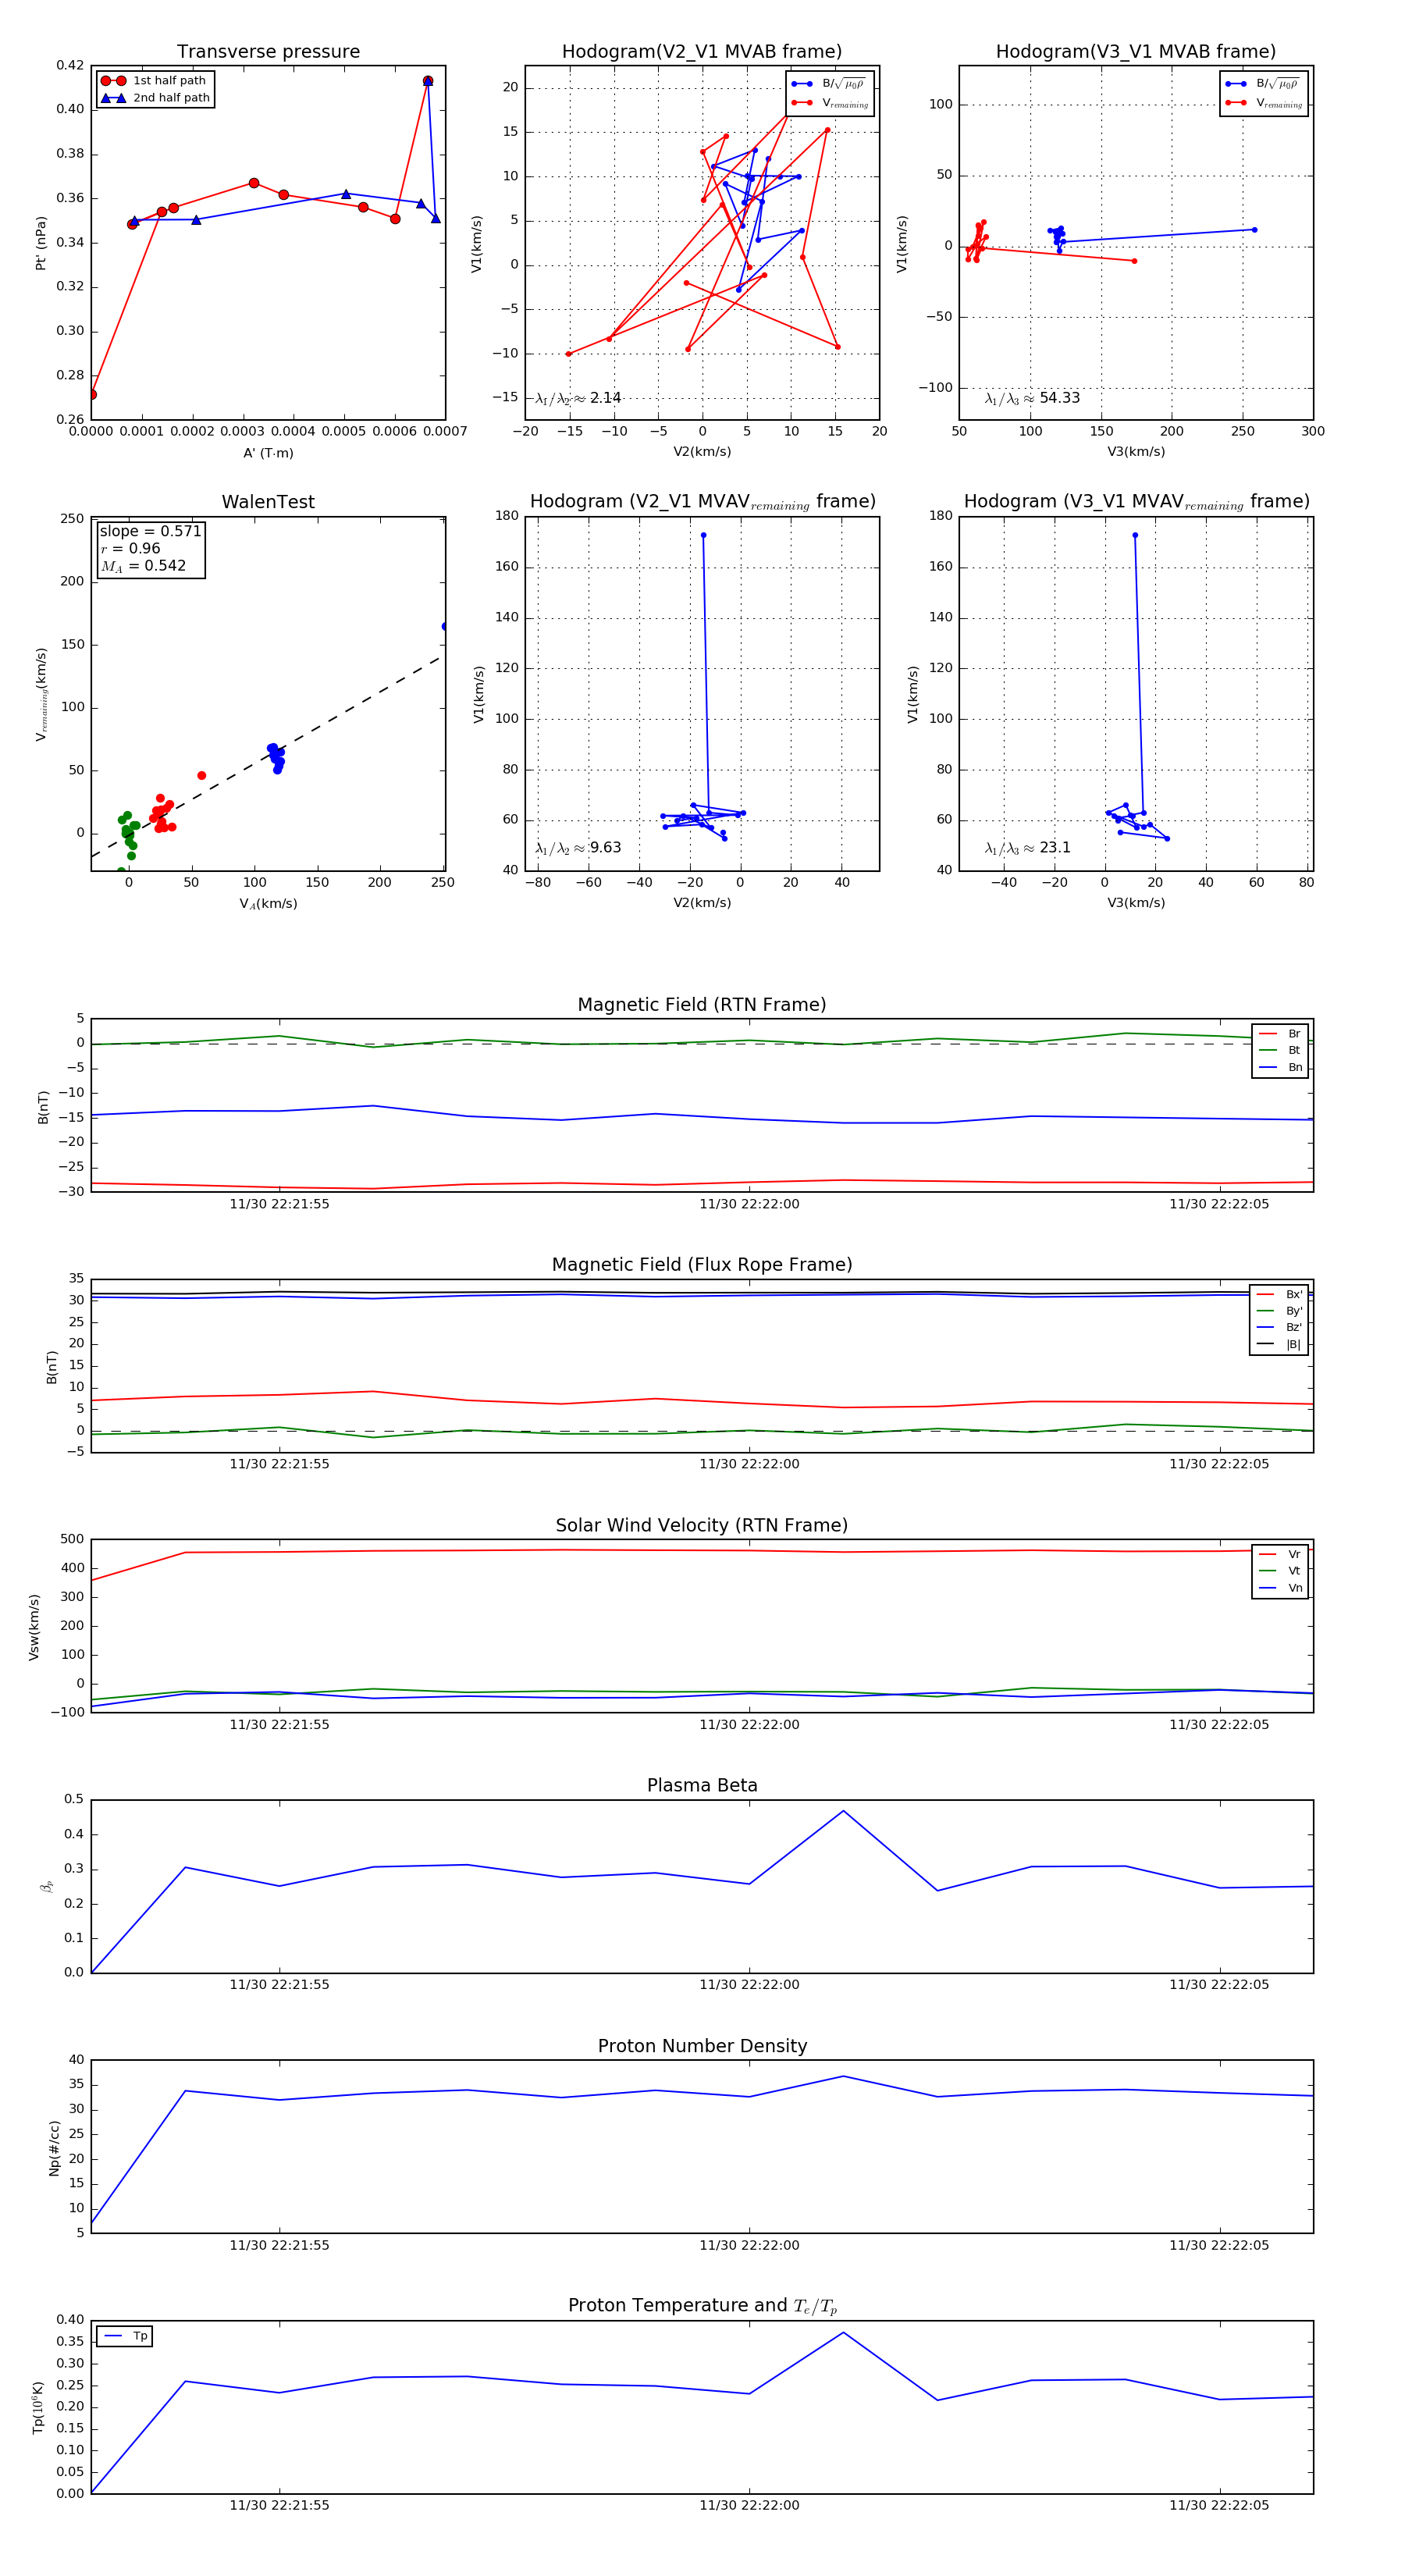Click the "Solar Wind Velocity (RTN Frame)" title
The height and width of the screenshot is (2576, 1405).
point(702,1526)
